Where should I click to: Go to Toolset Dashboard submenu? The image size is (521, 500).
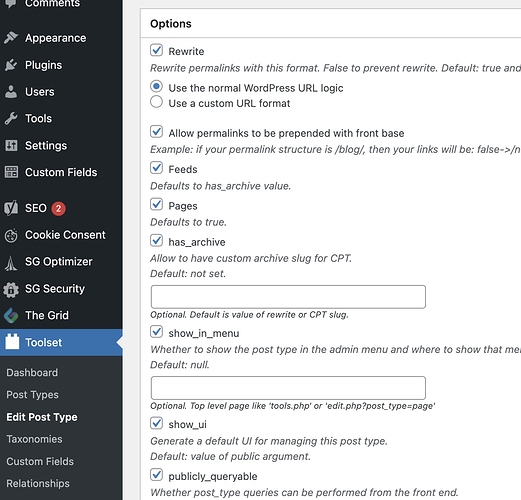click(x=32, y=372)
